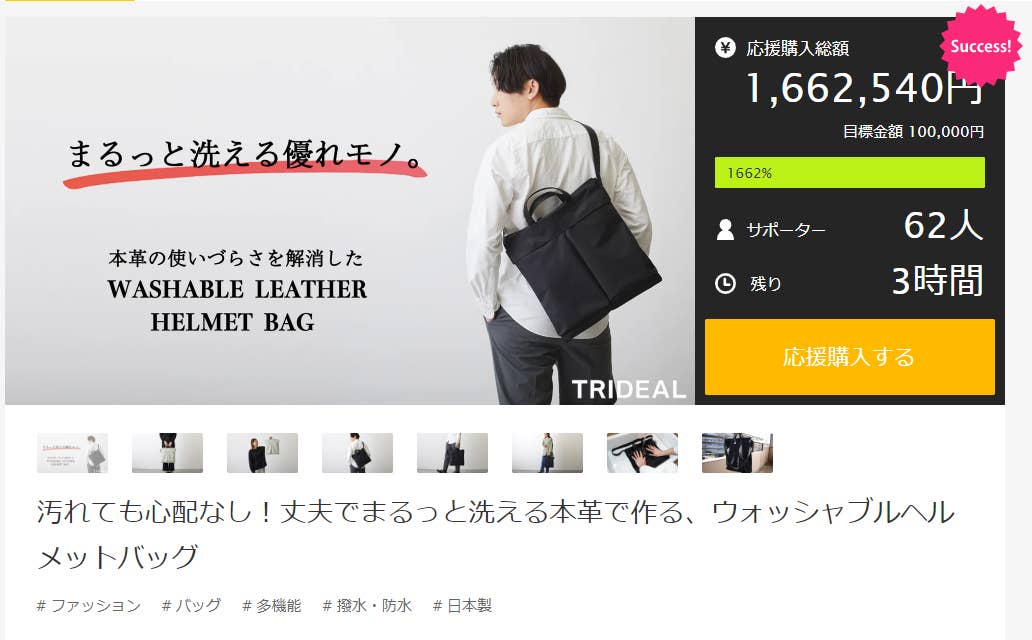Open the #撥水・防水 tag
1032x640 pixels.
coord(367,606)
